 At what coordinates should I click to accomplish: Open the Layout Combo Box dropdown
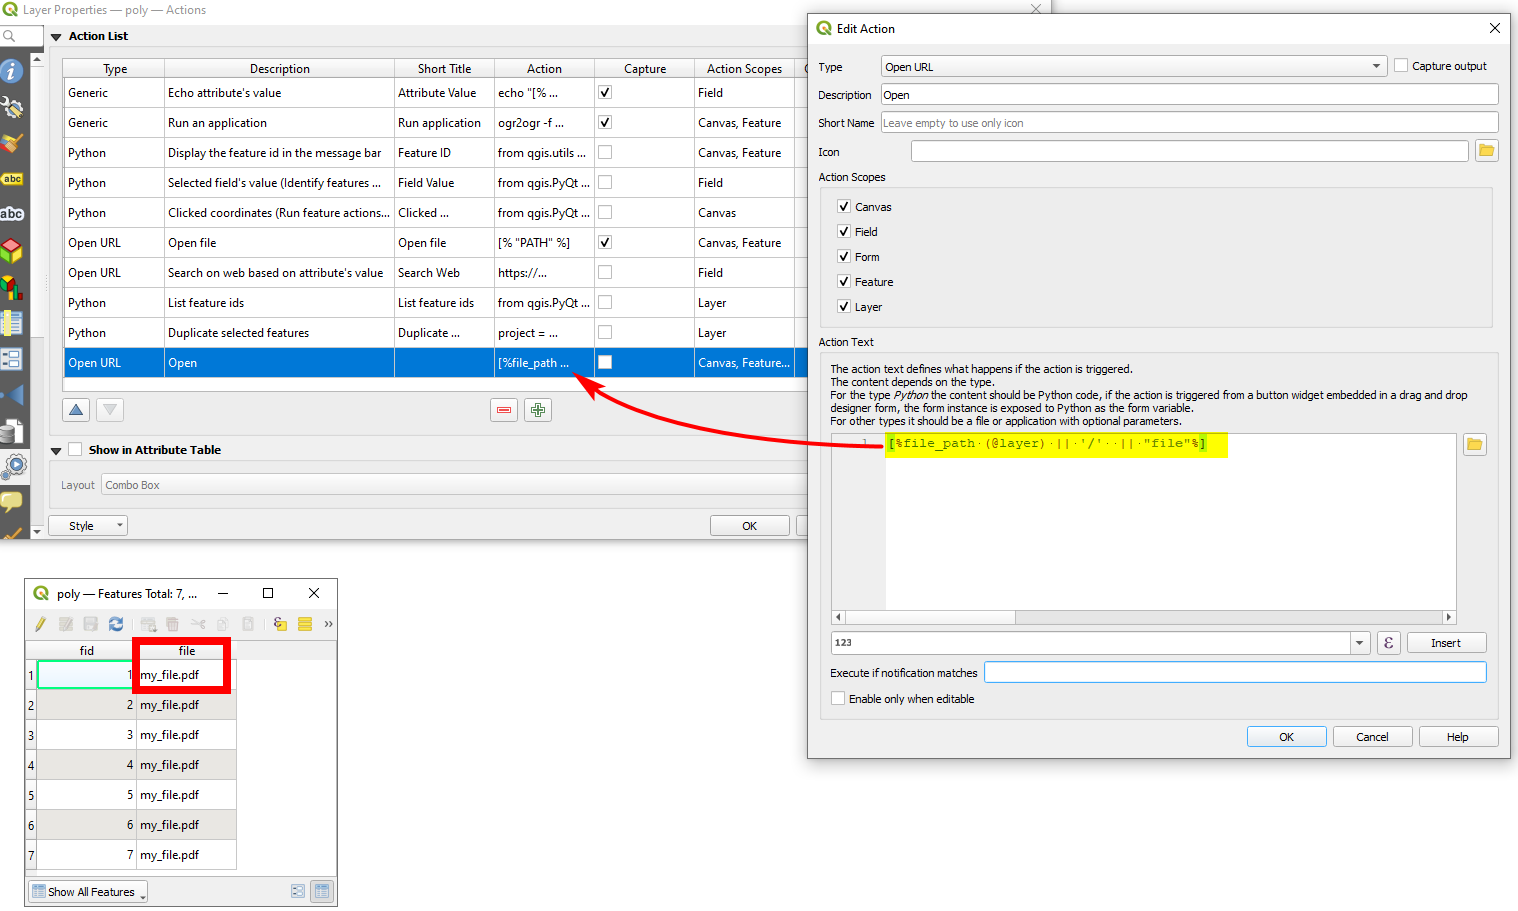pos(455,485)
